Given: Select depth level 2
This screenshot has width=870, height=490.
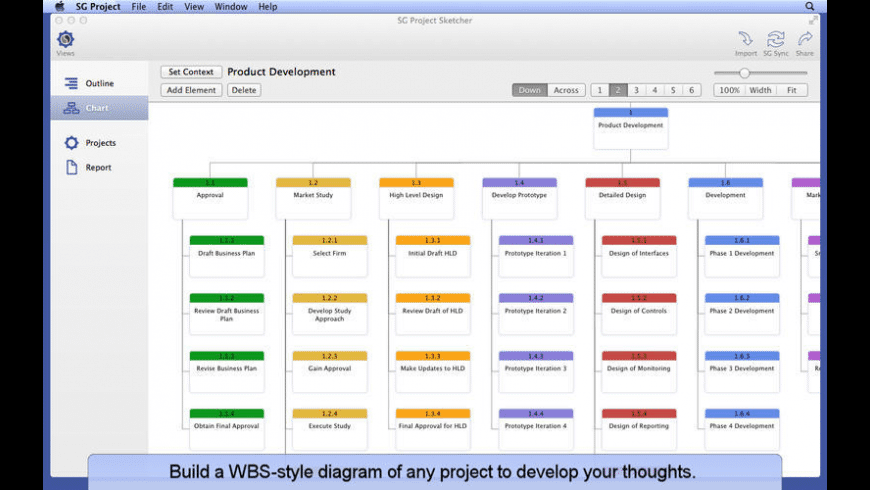Looking at the screenshot, I should 618,90.
